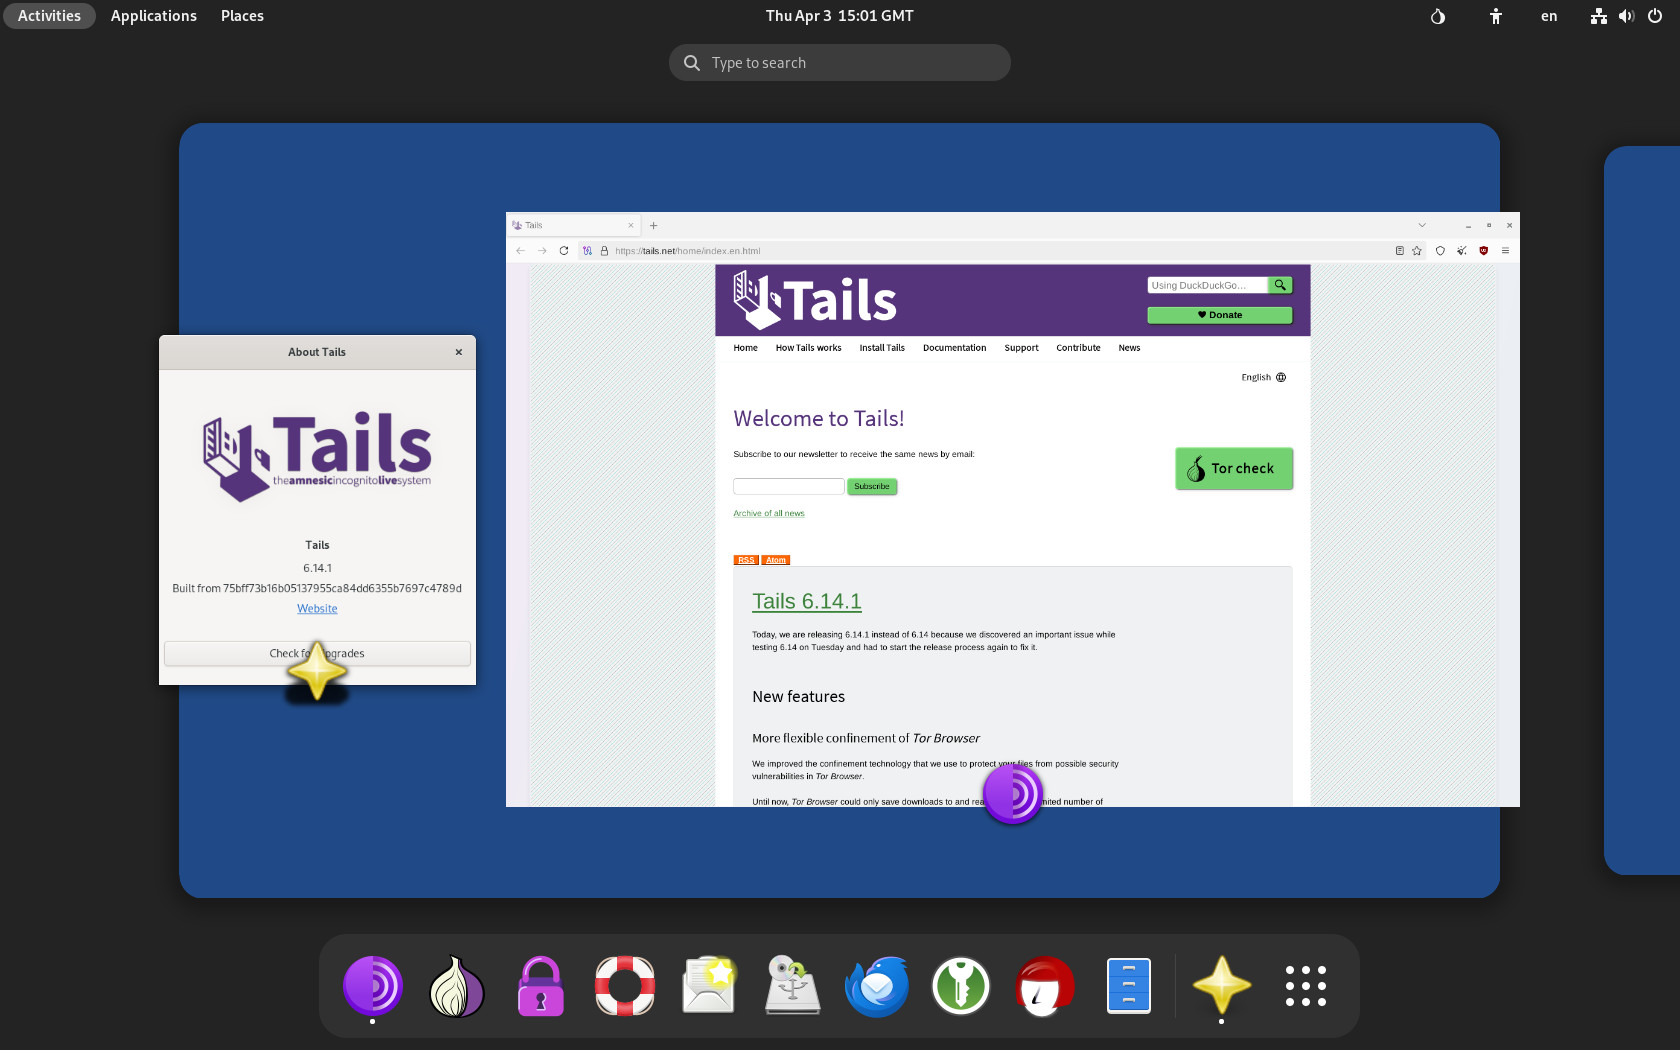1680x1050 pixels.
Task: Open the Contribute navigation item
Action: coord(1079,348)
